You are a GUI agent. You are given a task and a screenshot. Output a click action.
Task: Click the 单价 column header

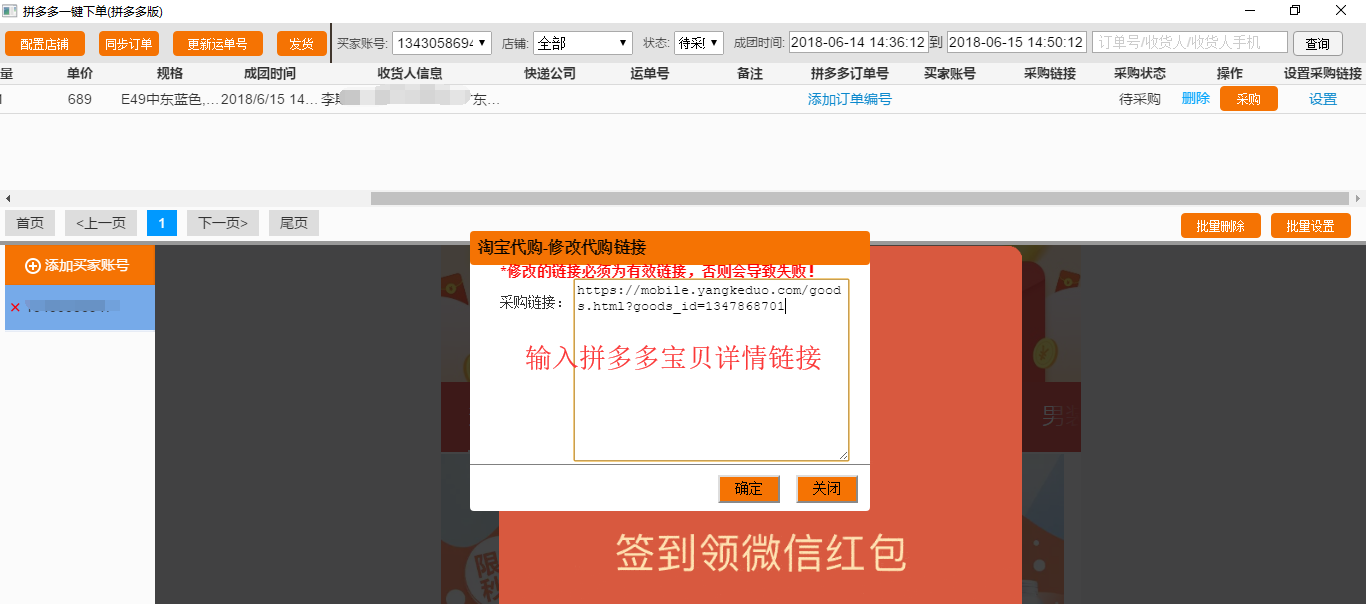tap(80, 74)
